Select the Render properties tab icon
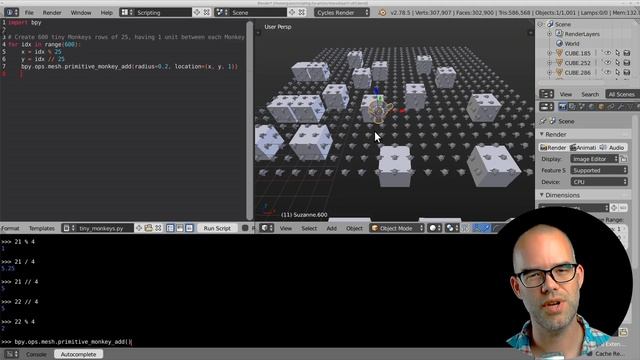This screenshot has width=640, height=360. coord(562,107)
